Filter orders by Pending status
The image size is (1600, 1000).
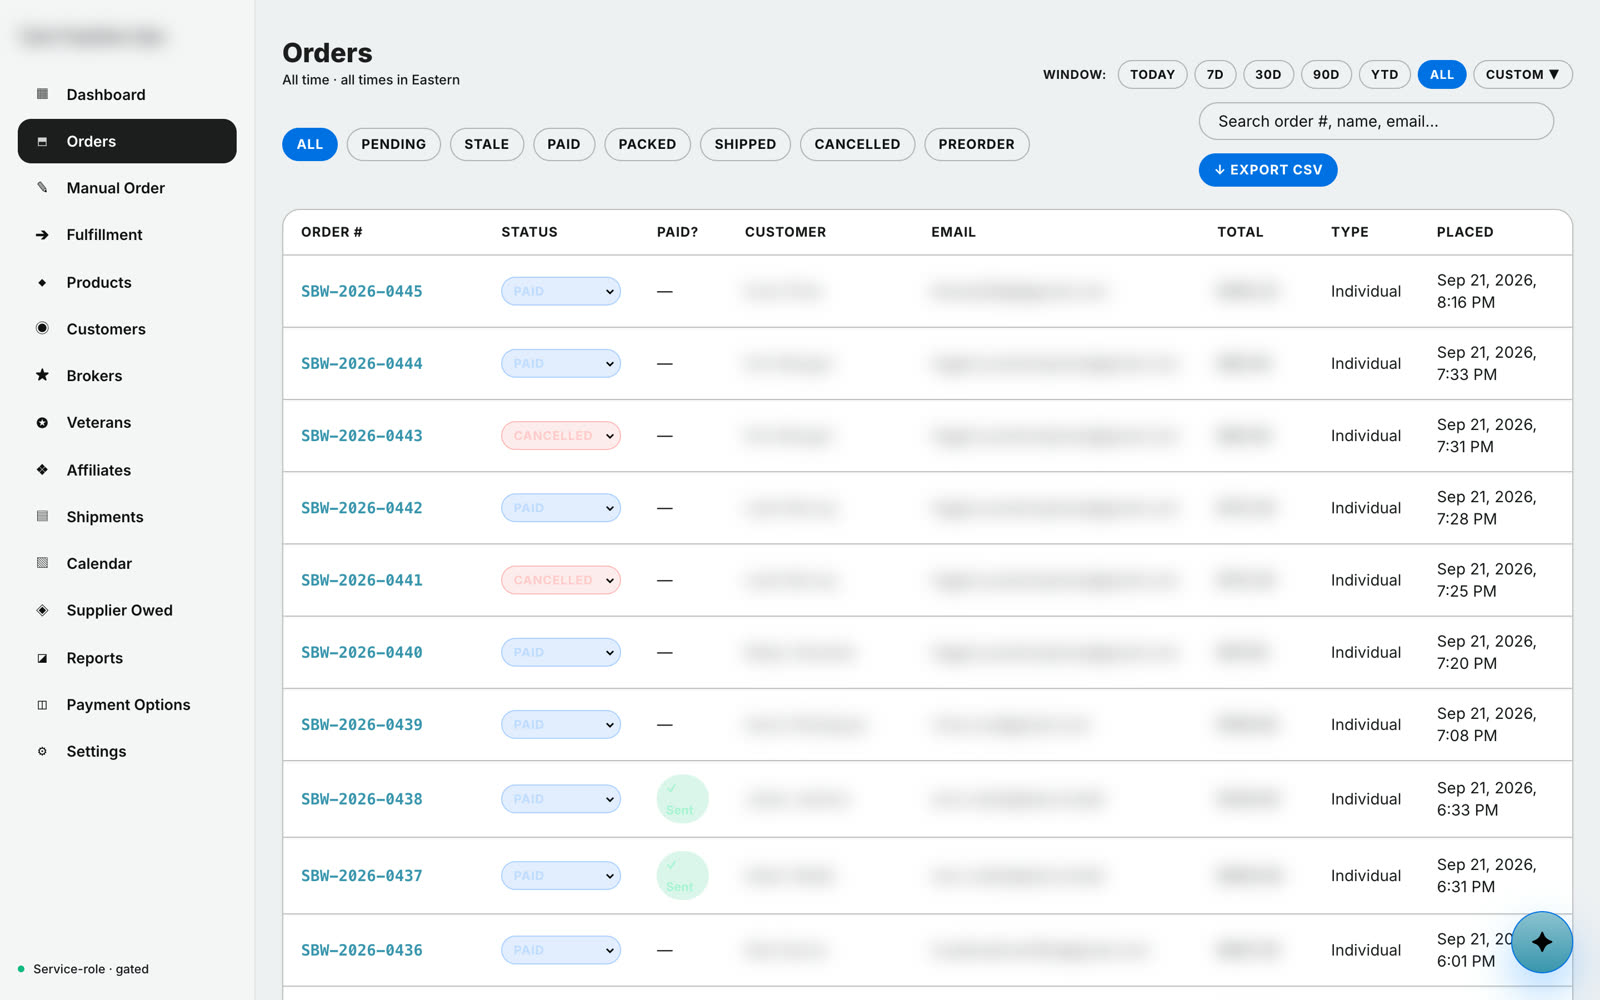(x=393, y=144)
